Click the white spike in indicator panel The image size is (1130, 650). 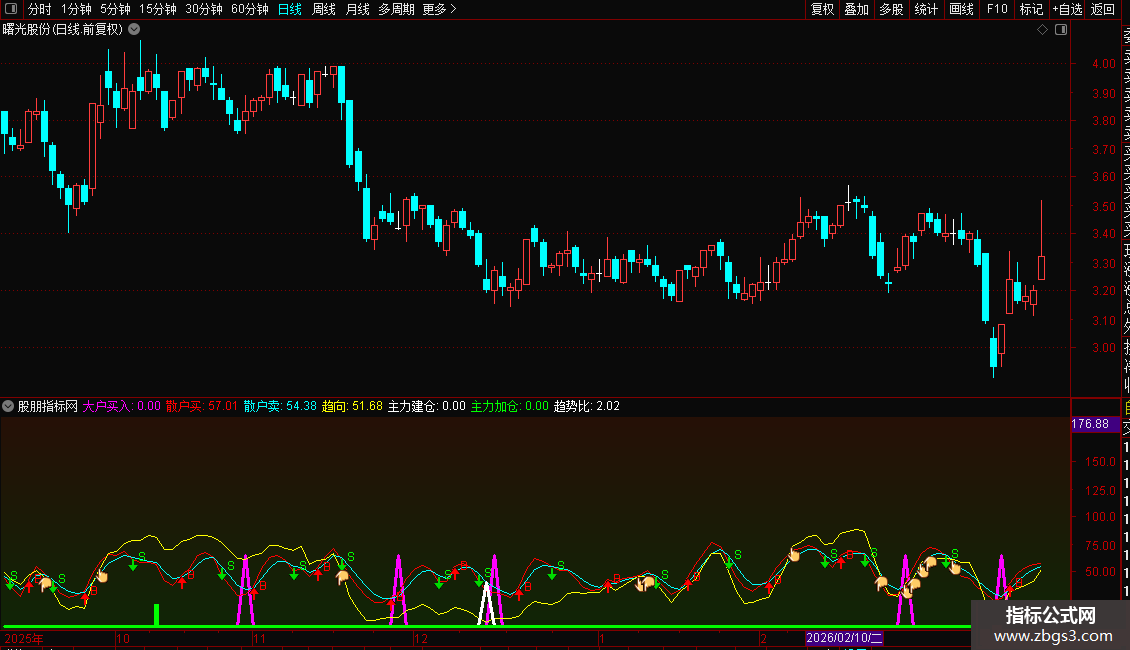pos(486,604)
